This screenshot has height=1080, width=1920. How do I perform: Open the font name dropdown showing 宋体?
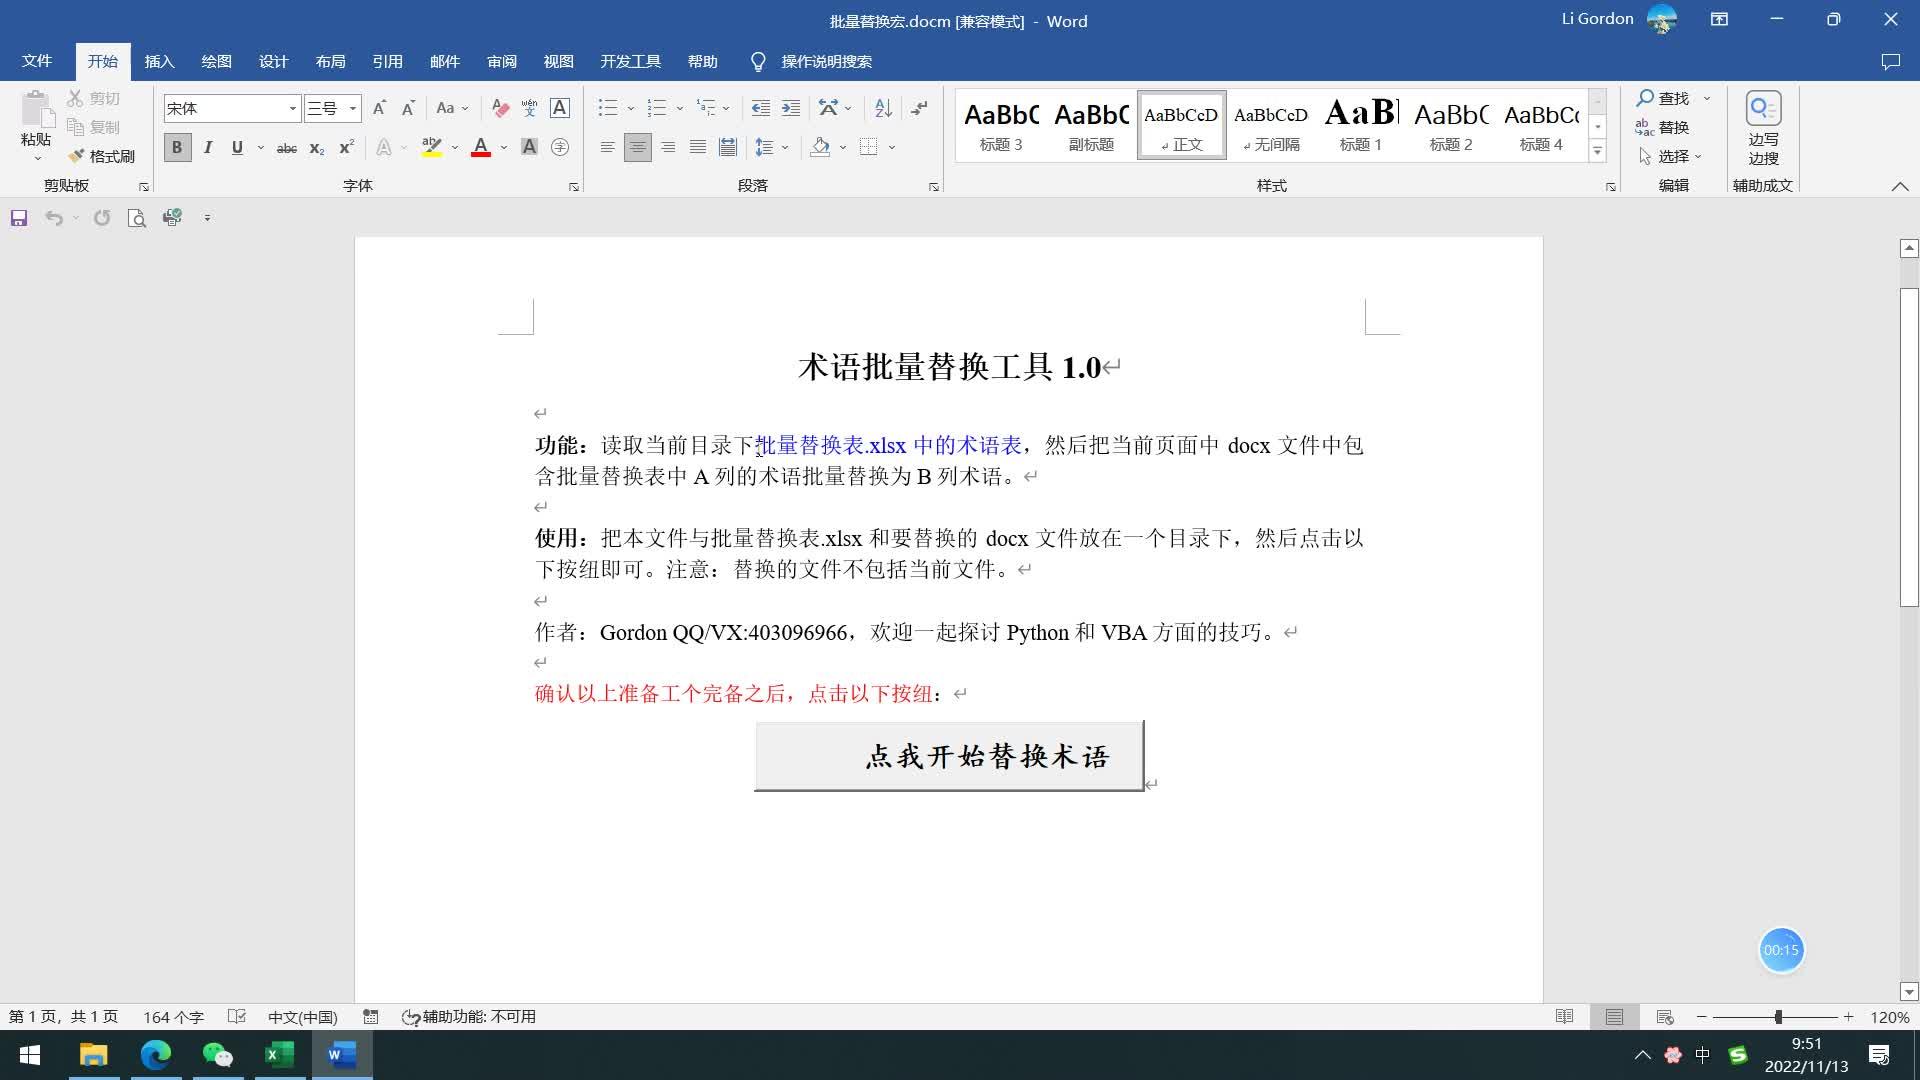click(x=232, y=108)
